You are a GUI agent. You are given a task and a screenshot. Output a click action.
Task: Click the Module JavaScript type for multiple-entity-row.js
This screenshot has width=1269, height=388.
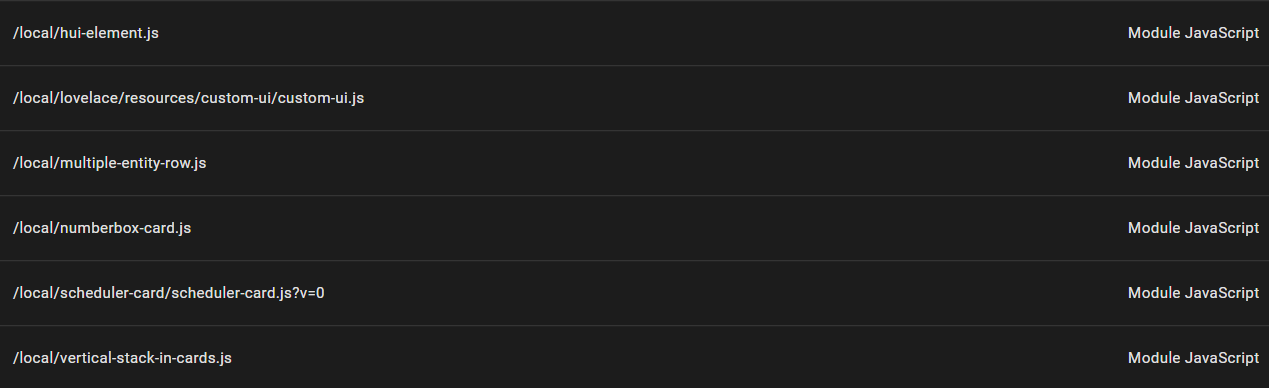click(1193, 163)
